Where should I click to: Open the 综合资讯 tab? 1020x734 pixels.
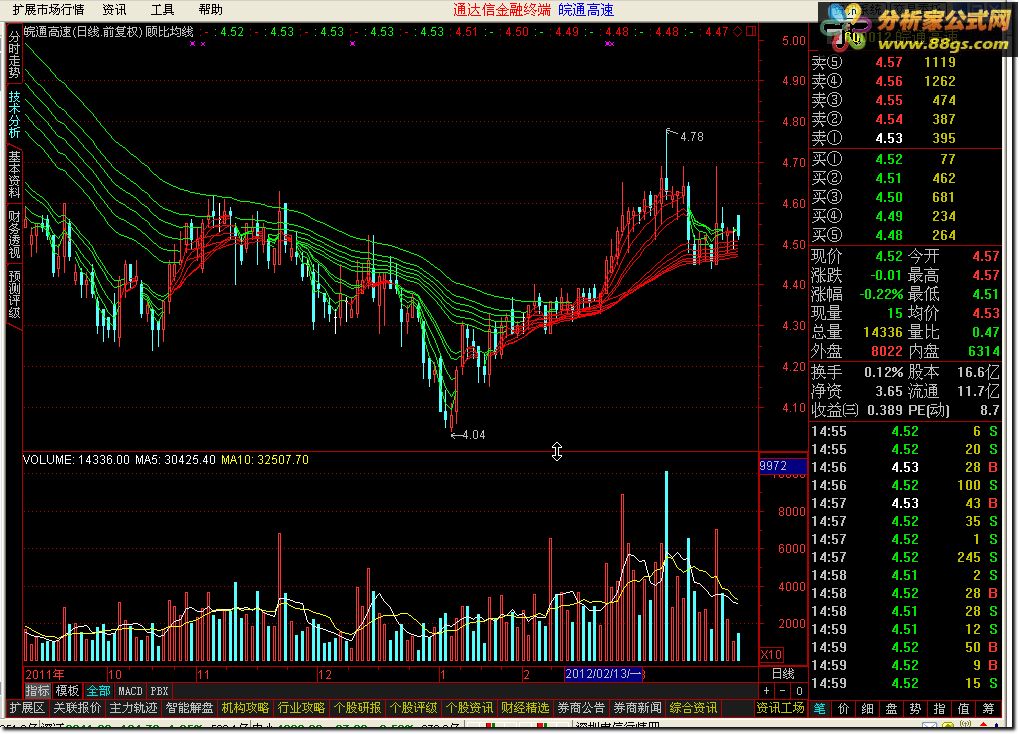[693, 708]
